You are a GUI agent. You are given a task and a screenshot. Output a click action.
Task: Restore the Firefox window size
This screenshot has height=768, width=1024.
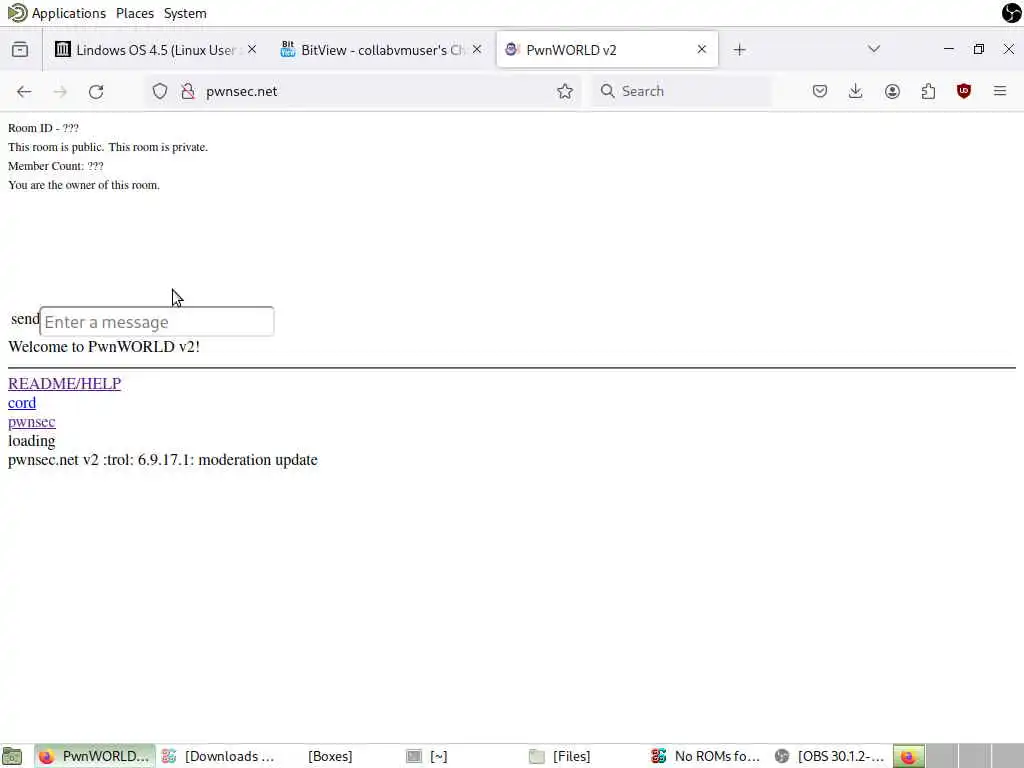978,49
